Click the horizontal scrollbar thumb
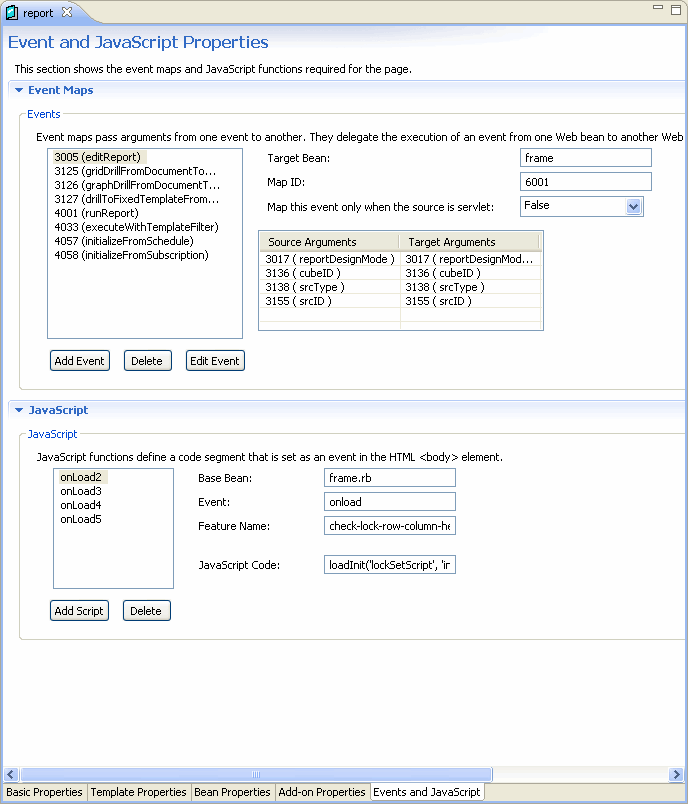Image resolution: width=688 pixels, height=804 pixels. (x=256, y=774)
